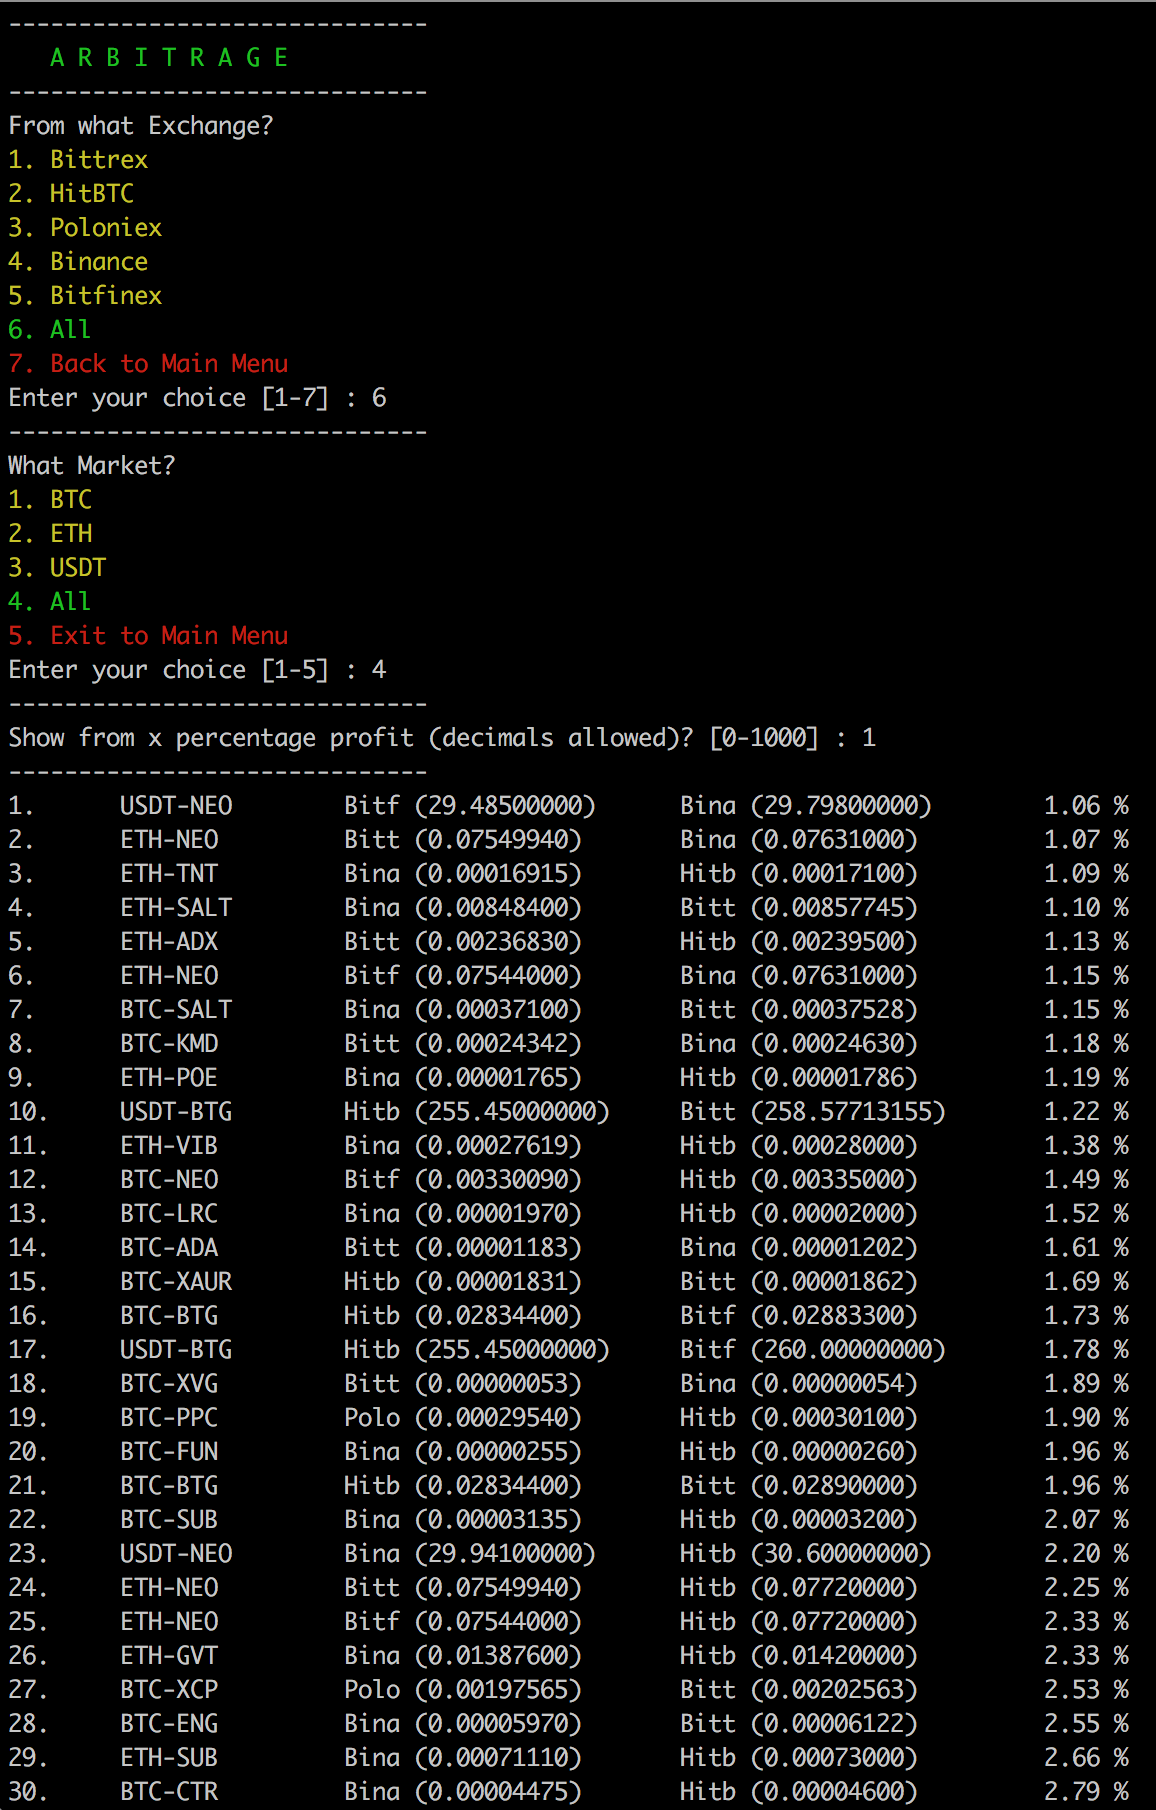Click the red '7. Back to Main Menu' line
This screenshot has height=1810, width=1156.
[148, 364]
